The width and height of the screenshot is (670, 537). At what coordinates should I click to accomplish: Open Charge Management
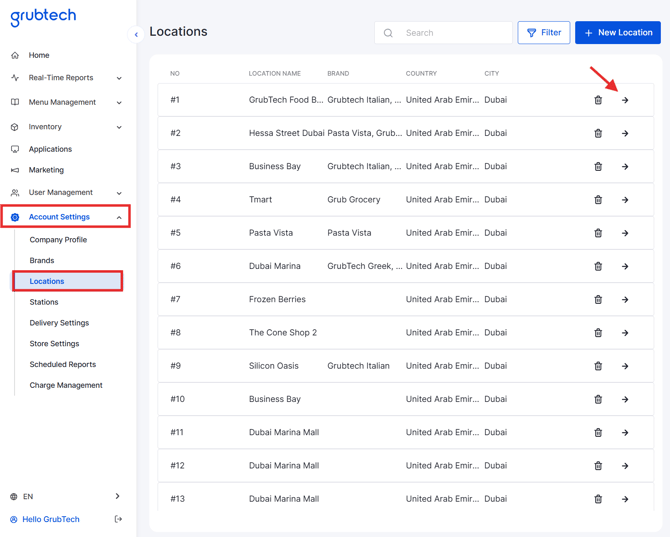click(x=66, y=385)
